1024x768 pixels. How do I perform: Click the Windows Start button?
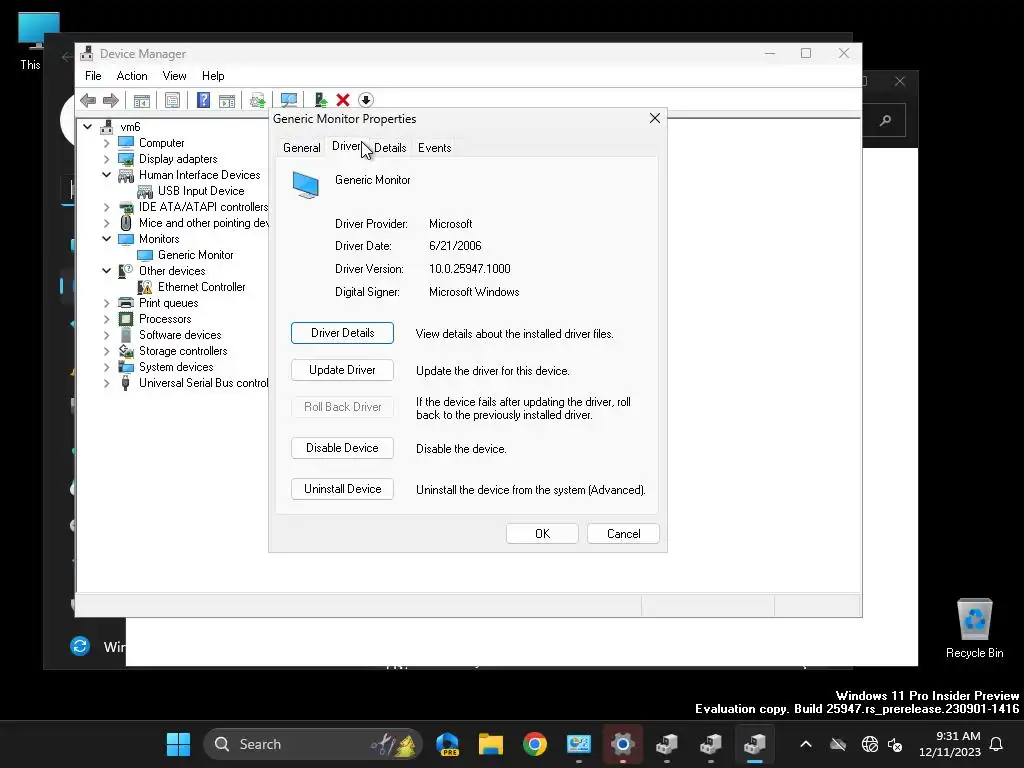click(178, 744)
